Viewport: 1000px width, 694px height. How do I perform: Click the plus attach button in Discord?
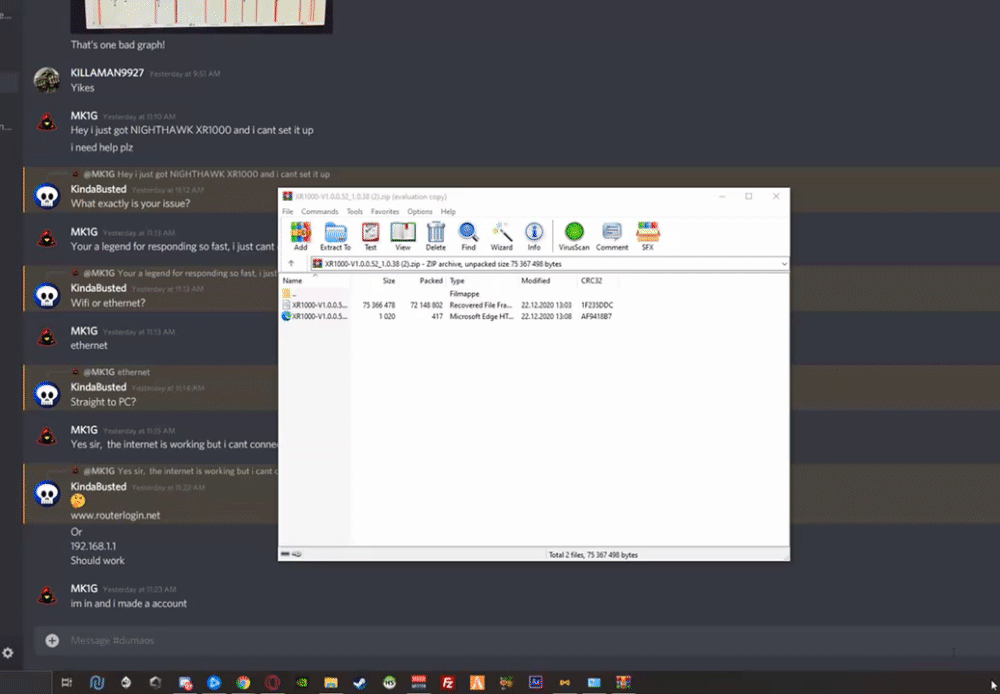click(x=52, y=640)
